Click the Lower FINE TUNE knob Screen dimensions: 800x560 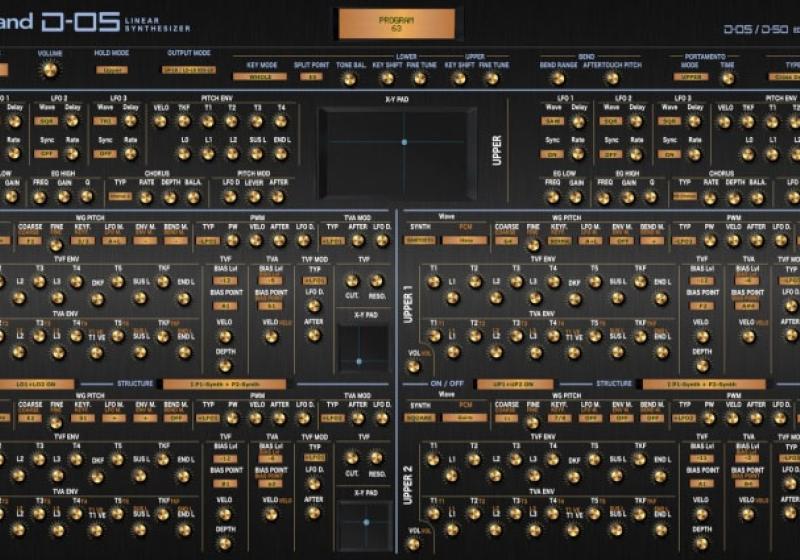tap(420, 79)
